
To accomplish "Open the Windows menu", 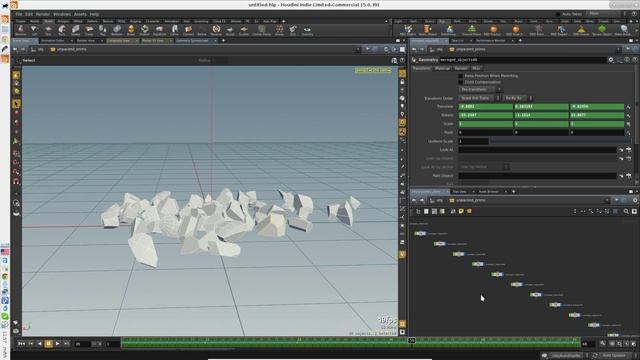I will [x=62, y=14].
